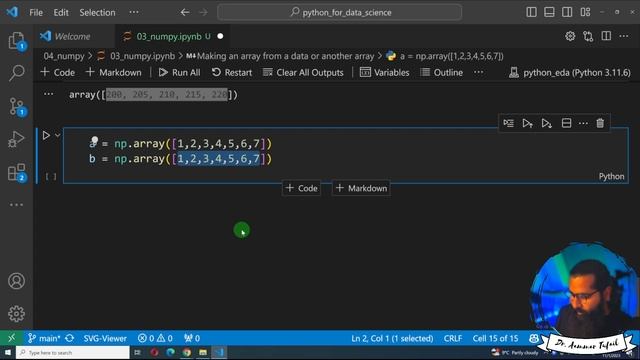Open notebook diff compare icon
The width and height of the screenshot is (640, 360).
point(588,36)
